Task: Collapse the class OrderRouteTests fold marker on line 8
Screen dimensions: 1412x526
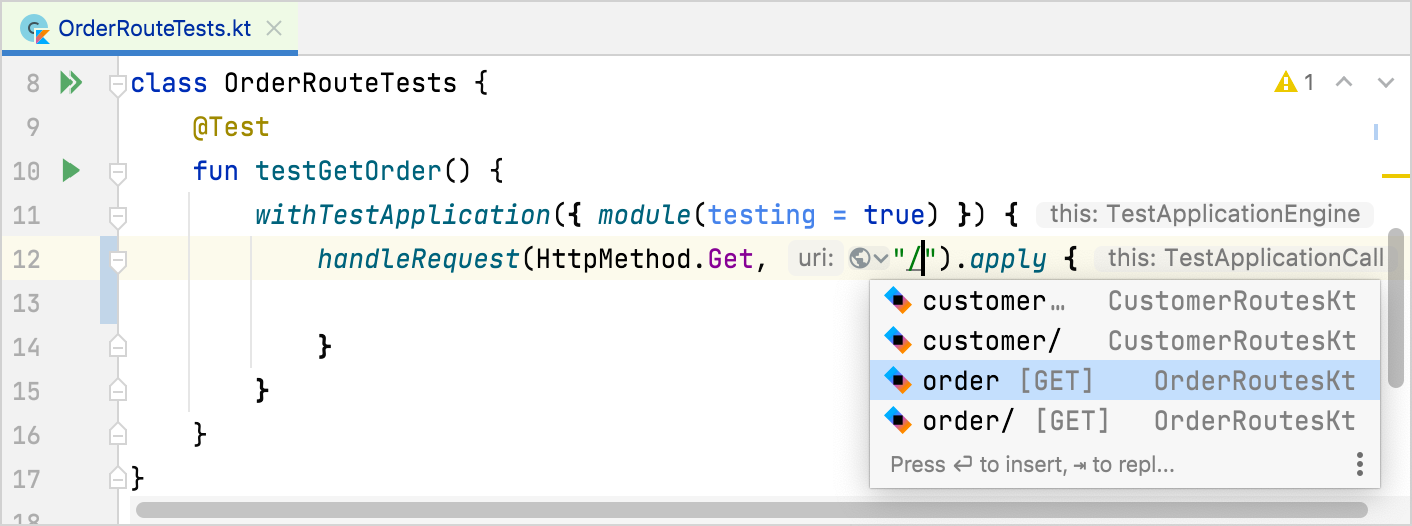Action: pyautogui.click(x=118, y=83)
